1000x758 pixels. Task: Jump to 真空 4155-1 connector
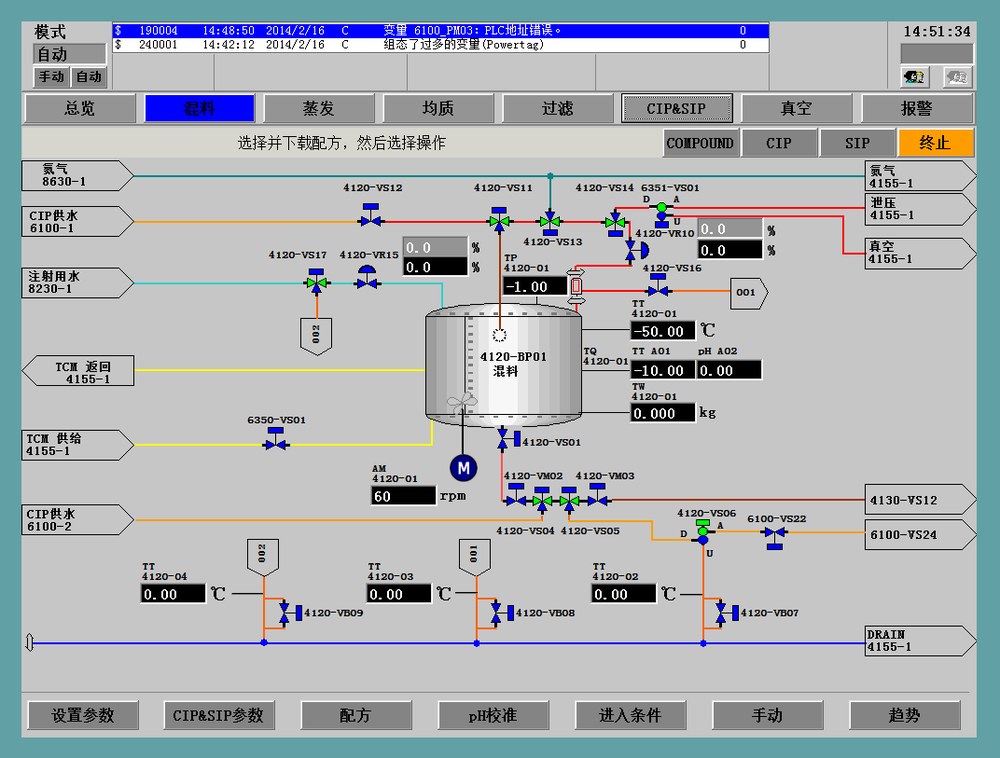click(920, 253)
